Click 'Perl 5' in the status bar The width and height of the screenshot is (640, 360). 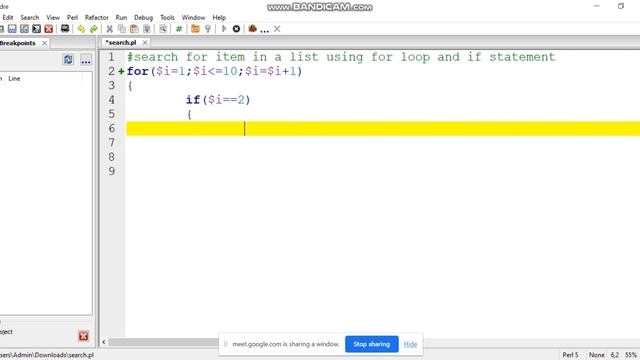pyautogui.click(x=571, y=355)
